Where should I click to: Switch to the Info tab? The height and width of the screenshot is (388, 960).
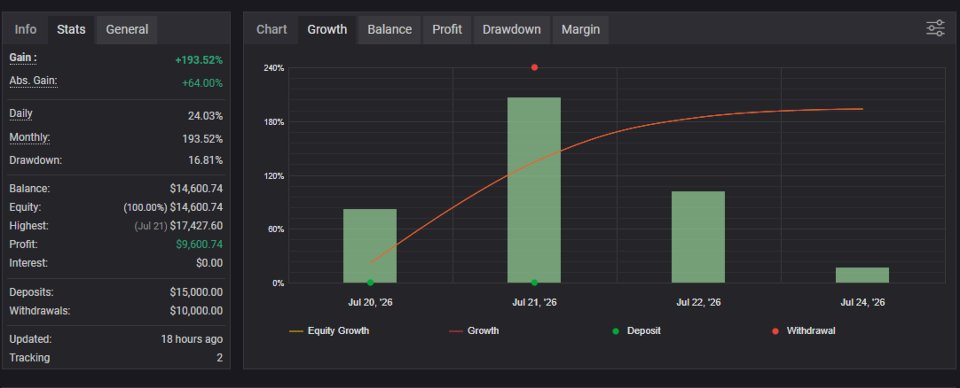25,29
